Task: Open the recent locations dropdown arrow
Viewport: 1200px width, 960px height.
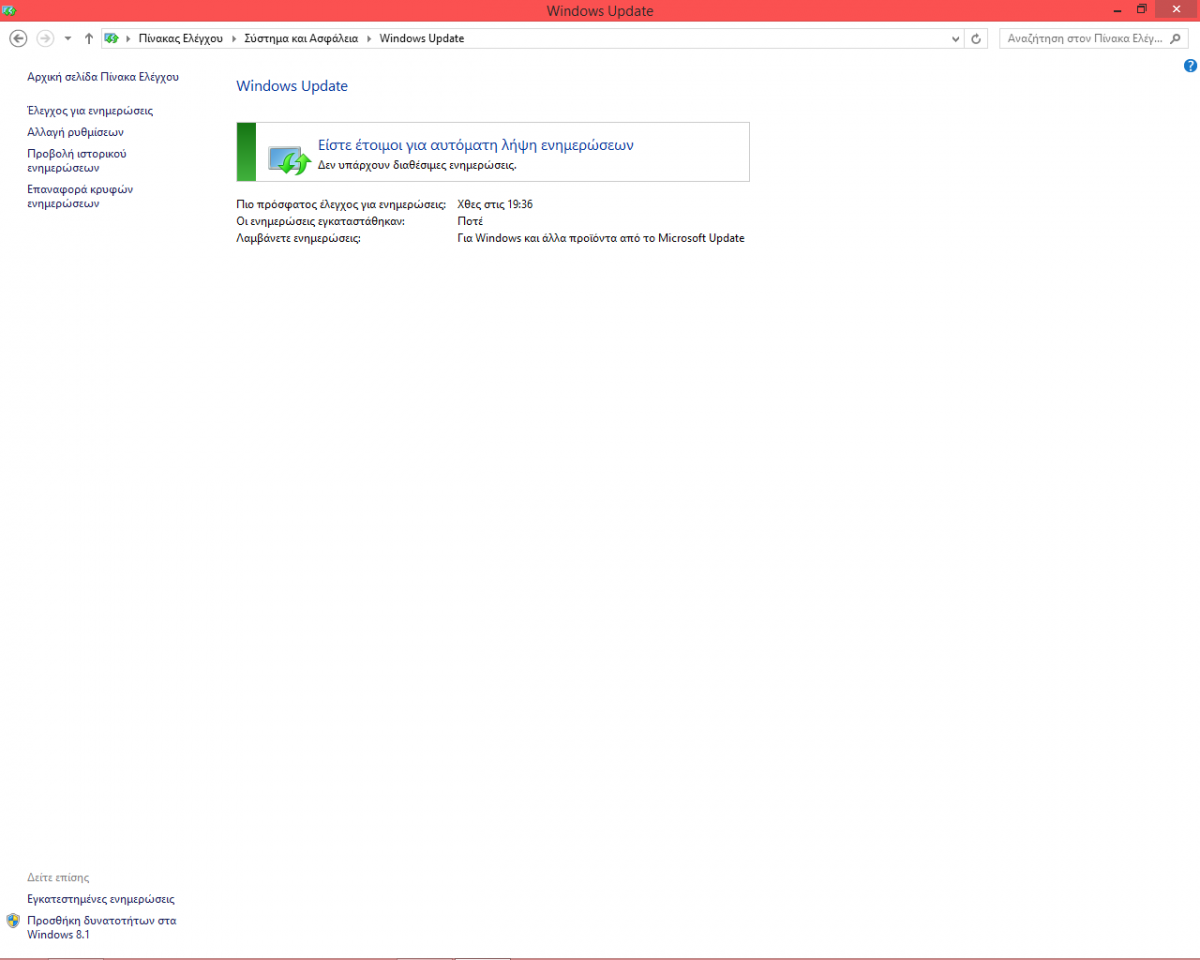Action: (68, 38)
